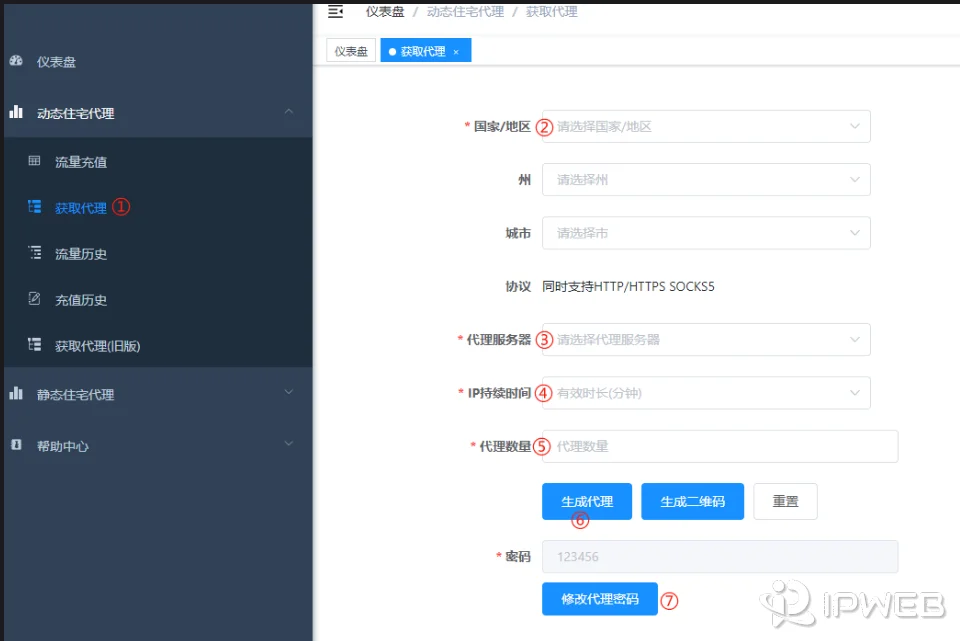
Task: Click the shield icon beside 帮助中心
Action: point(15,445)
